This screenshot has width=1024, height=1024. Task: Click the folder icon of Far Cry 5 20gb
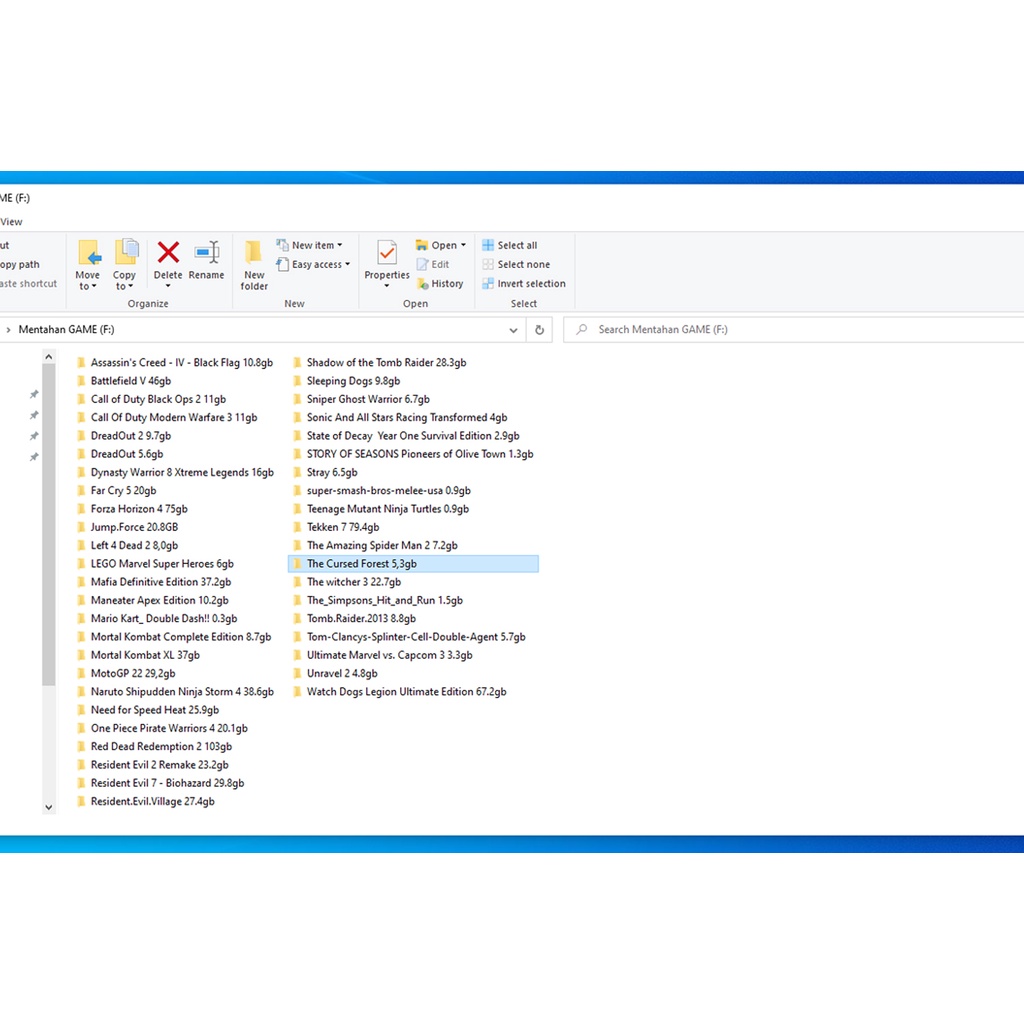pyautogui.click(x=81, y=490)
